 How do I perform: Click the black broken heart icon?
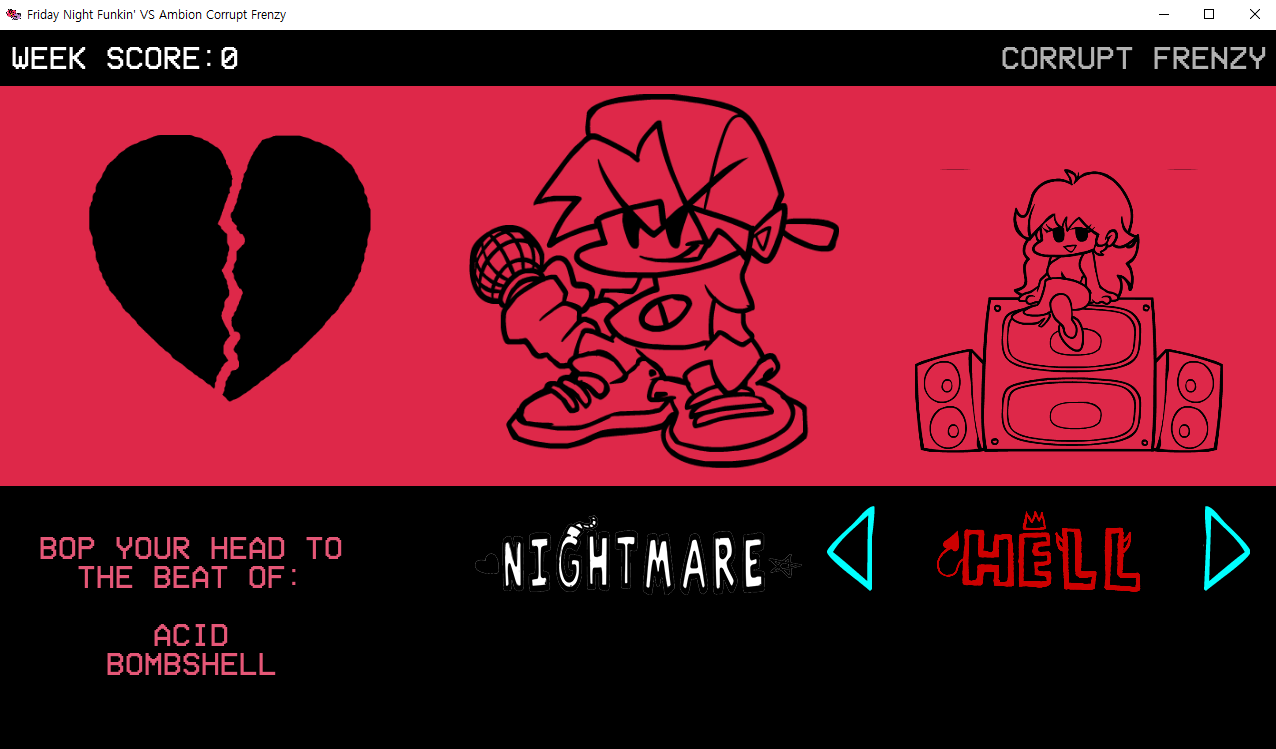230,267
